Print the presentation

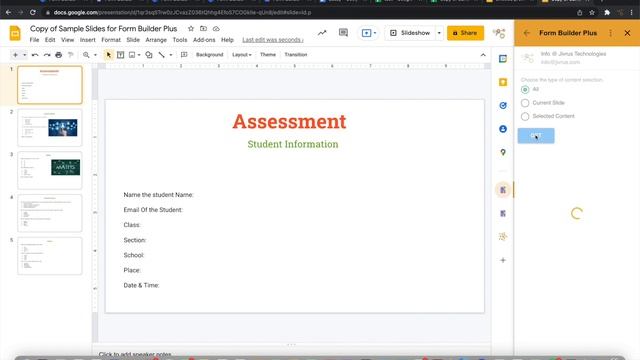[x=59, y=55]
